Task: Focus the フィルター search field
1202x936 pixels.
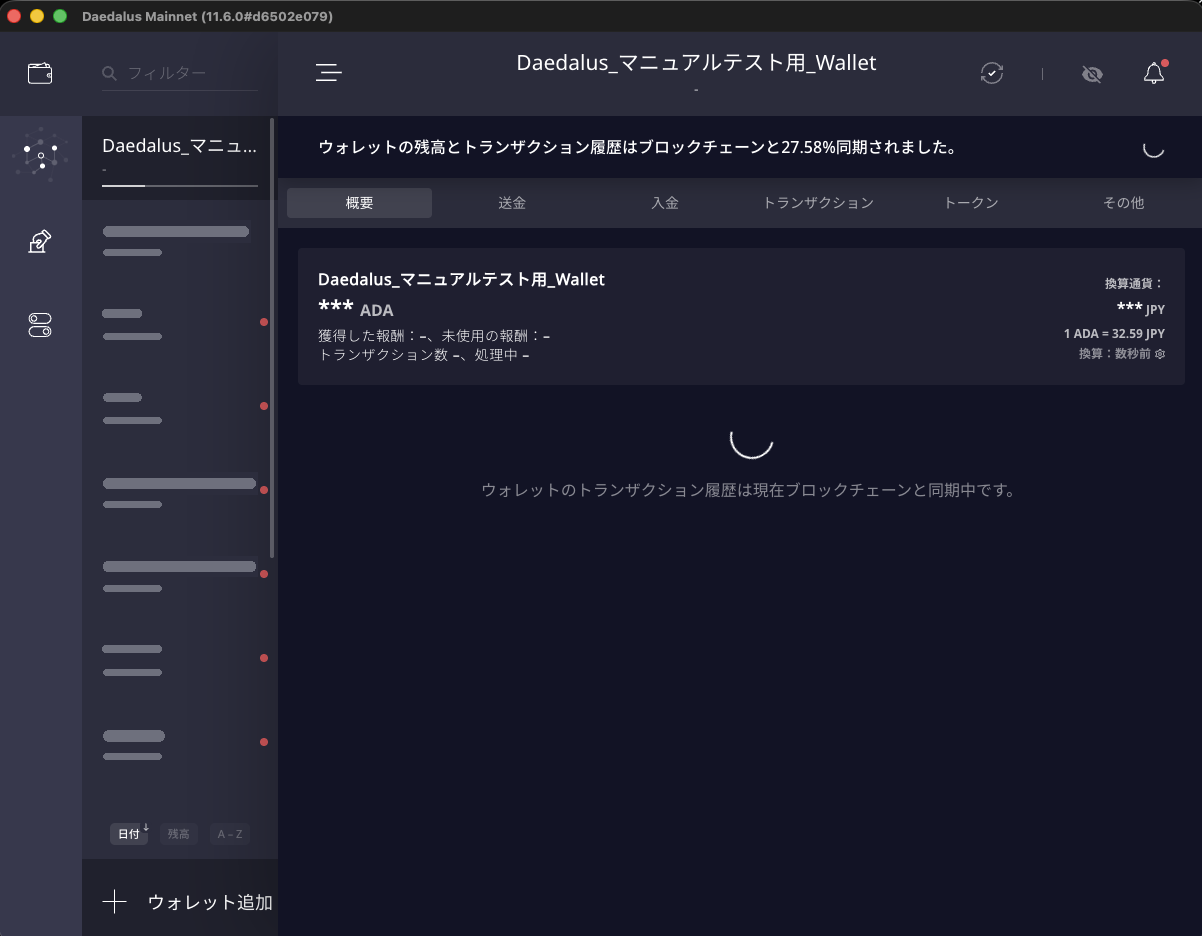Action: 180,73
